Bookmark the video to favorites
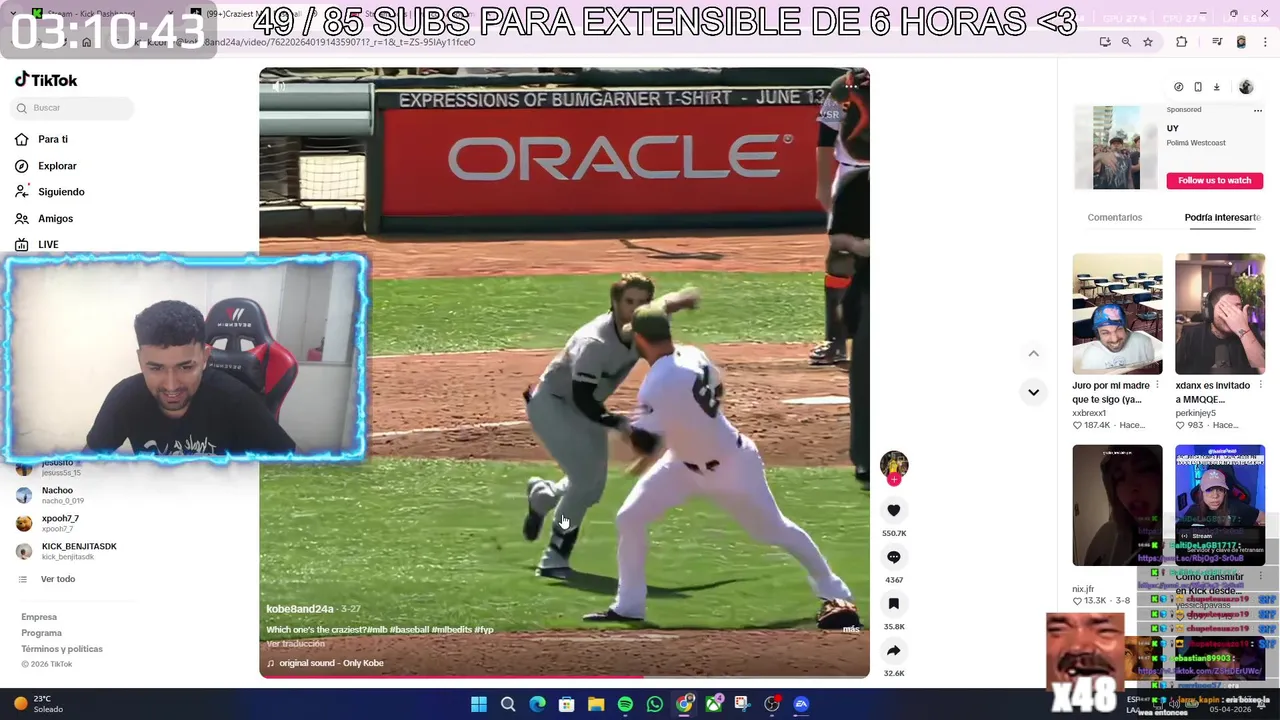 [894, 604]
